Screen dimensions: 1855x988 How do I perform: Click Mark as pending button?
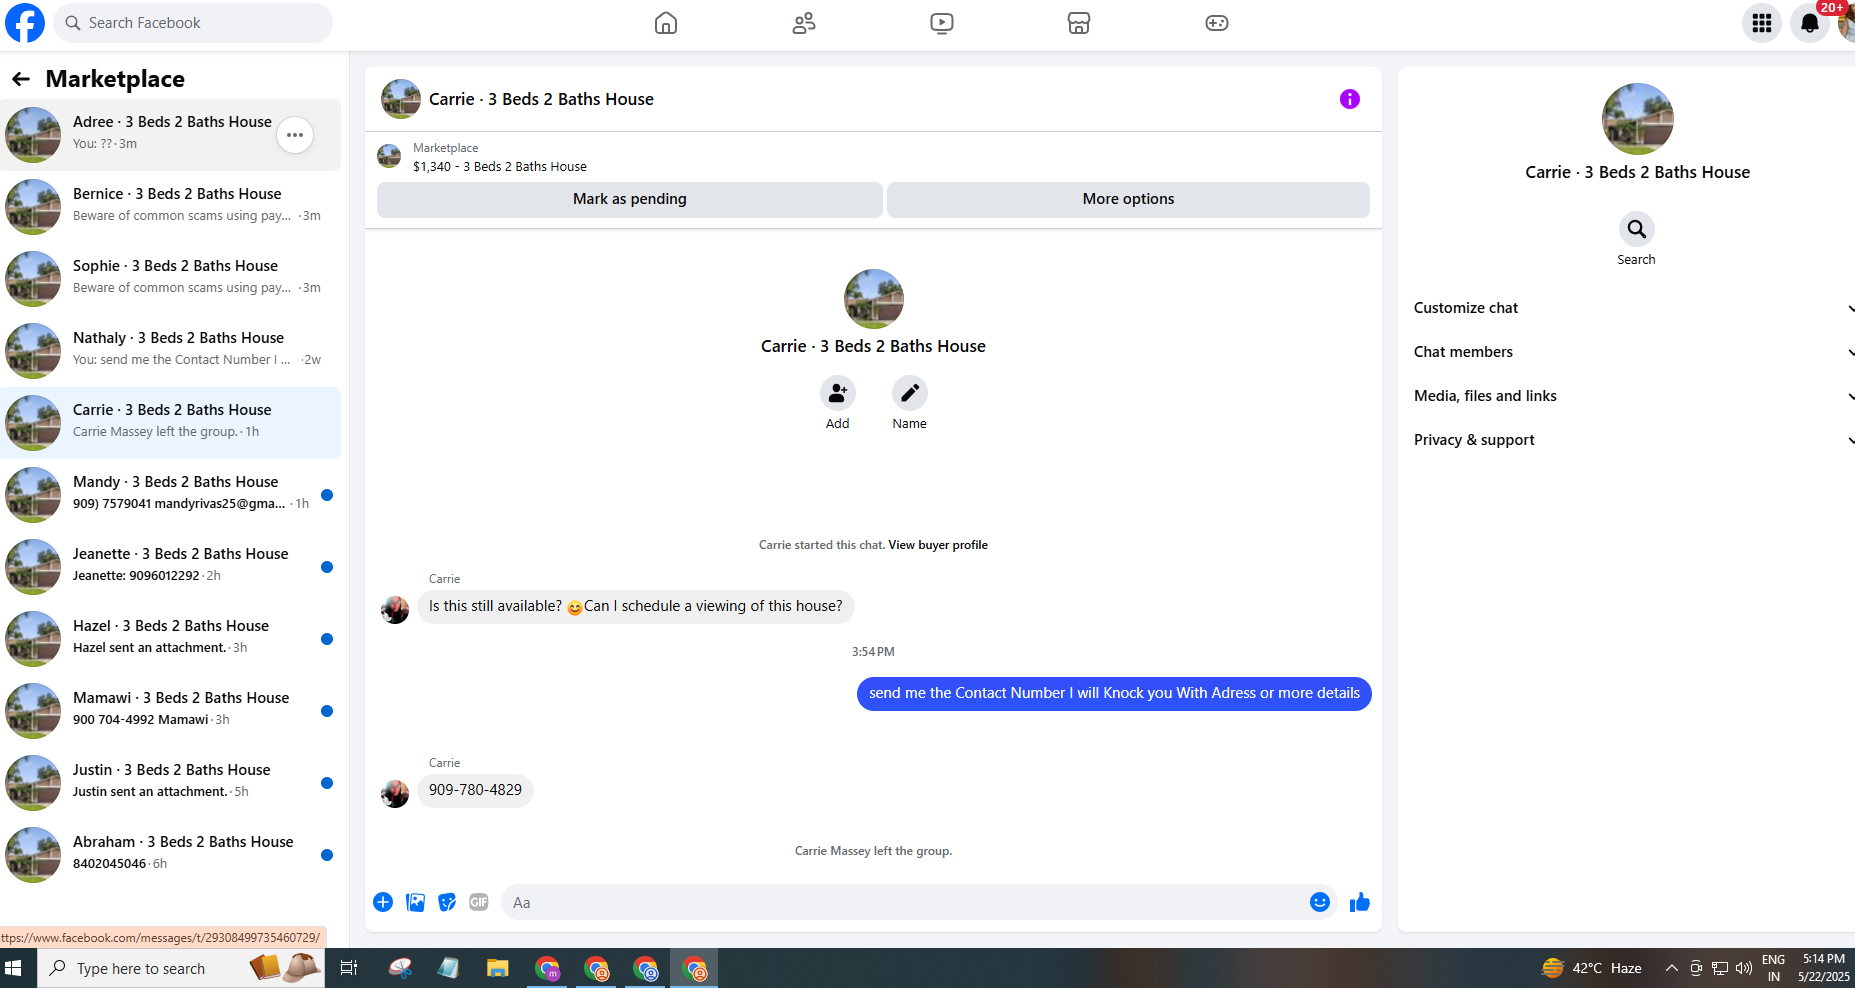[630, 199]
